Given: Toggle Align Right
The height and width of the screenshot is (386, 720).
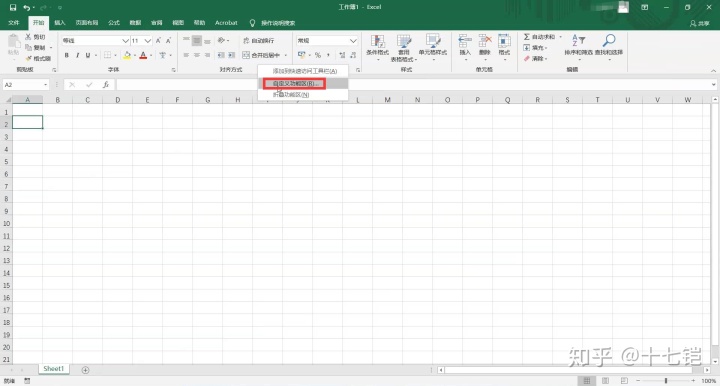Looking at the screenshot, I should [x=208, y=55].
